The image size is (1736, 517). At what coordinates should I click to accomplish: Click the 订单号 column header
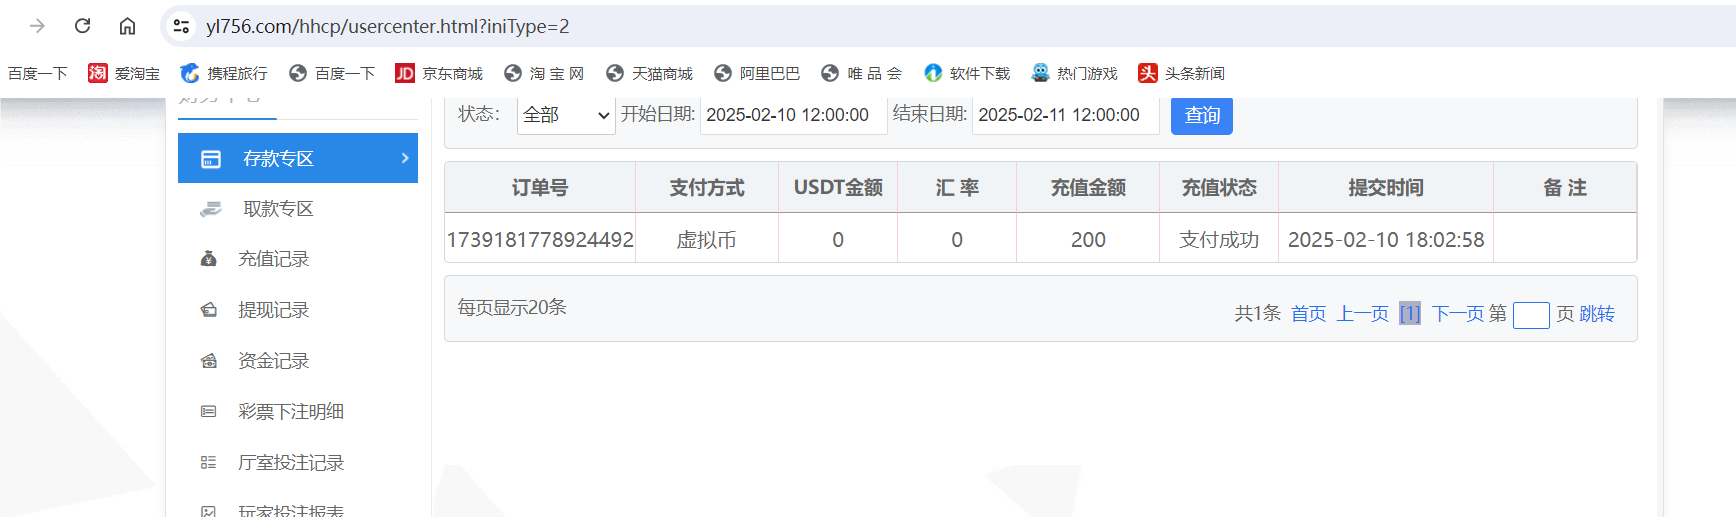[540, 188]
